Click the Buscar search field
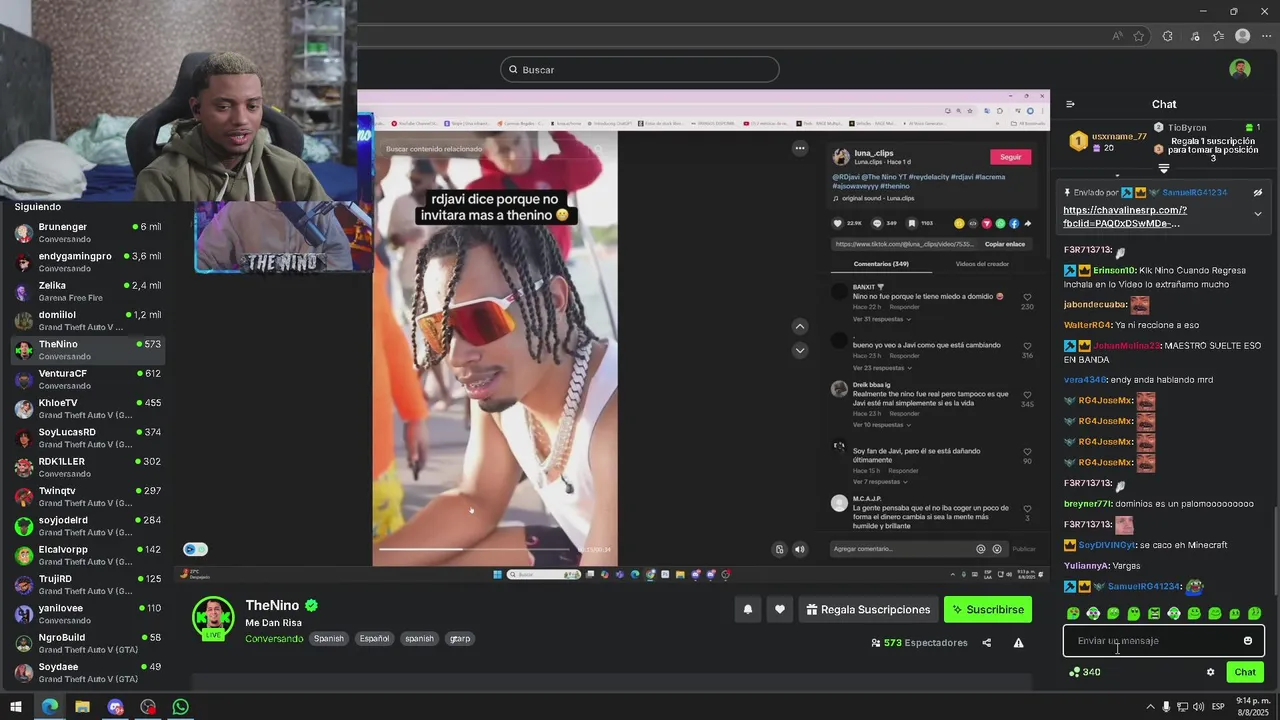The height and width of the screenshot is (720, 1280). tap(640, 69)
